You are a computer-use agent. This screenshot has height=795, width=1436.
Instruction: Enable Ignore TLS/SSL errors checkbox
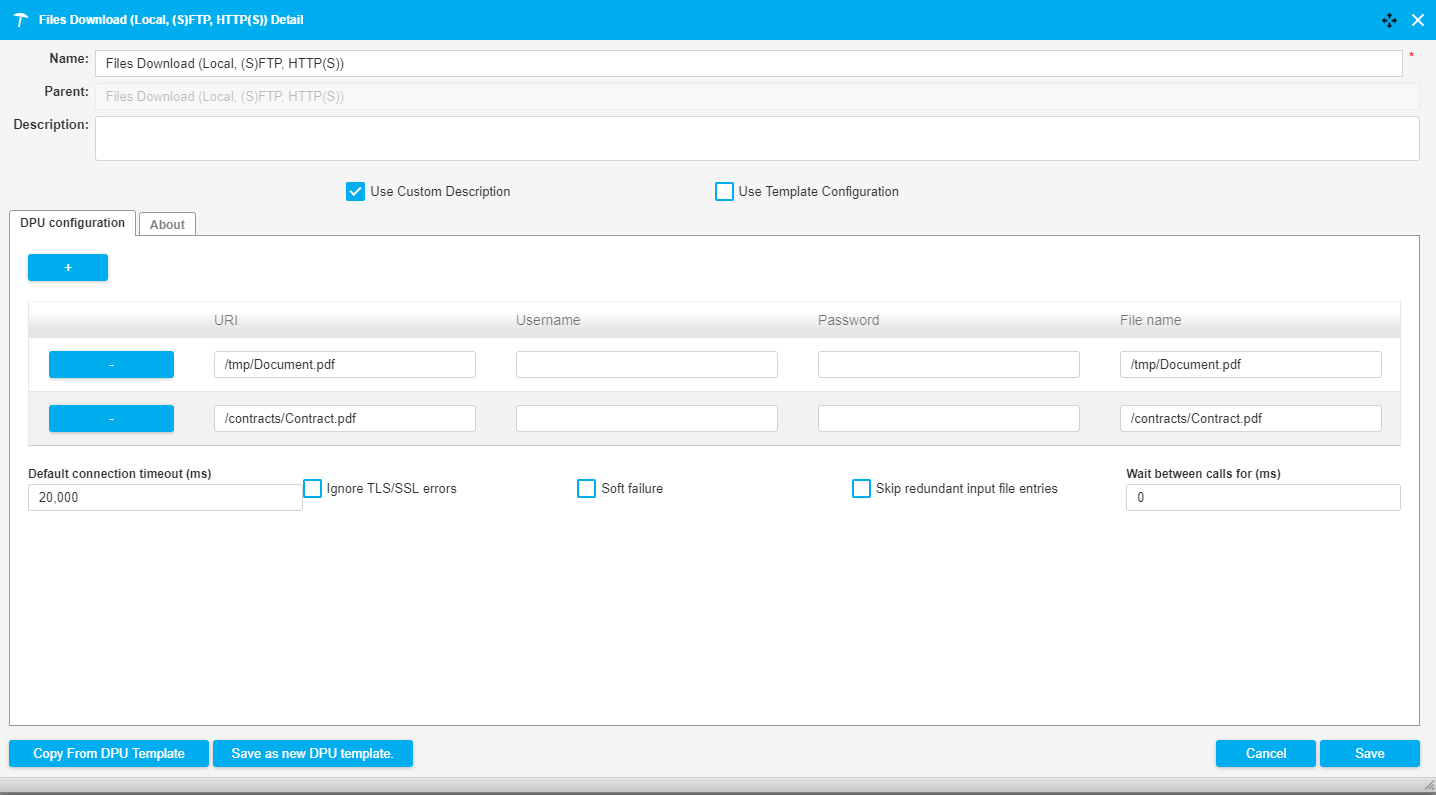click(x=313, y=489)
